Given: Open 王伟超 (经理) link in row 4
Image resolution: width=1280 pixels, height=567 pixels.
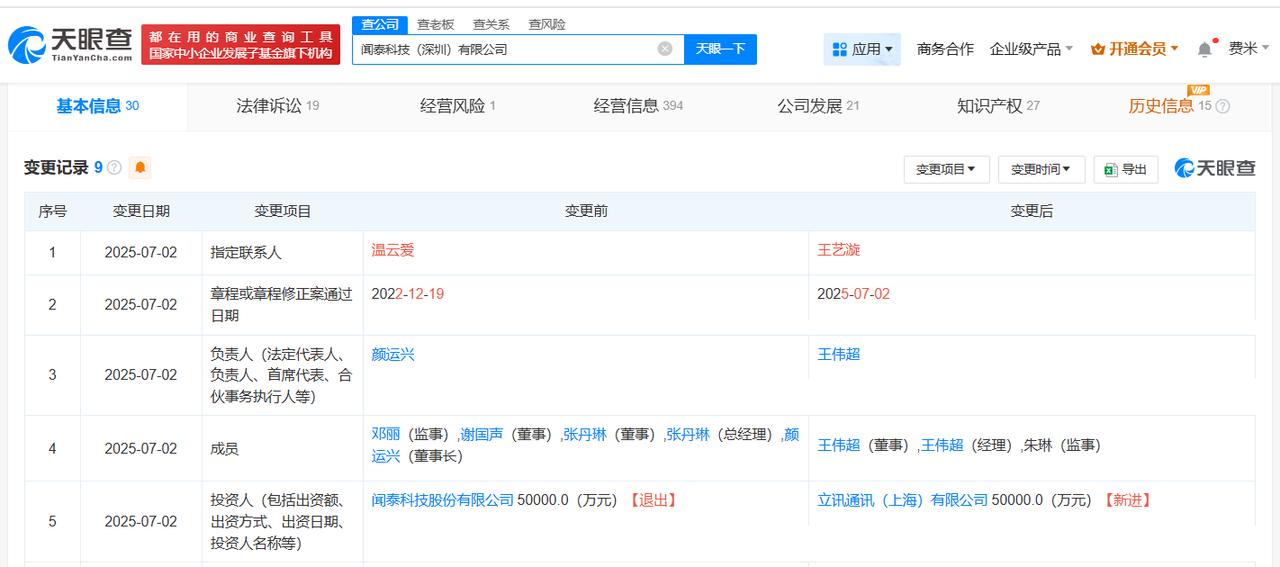Looking at the screenshot, I should [x=943, y=445].
